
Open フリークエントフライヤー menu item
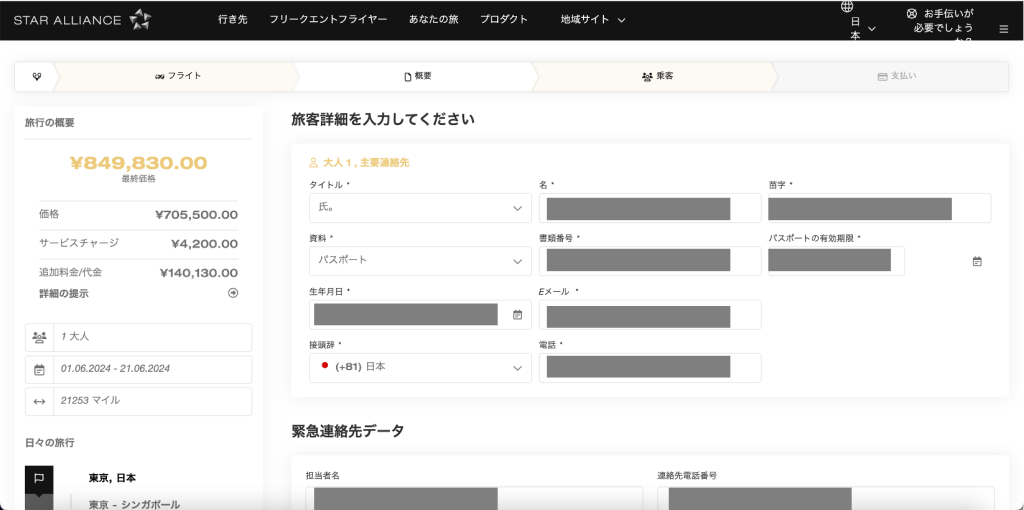tap(328, 19)
